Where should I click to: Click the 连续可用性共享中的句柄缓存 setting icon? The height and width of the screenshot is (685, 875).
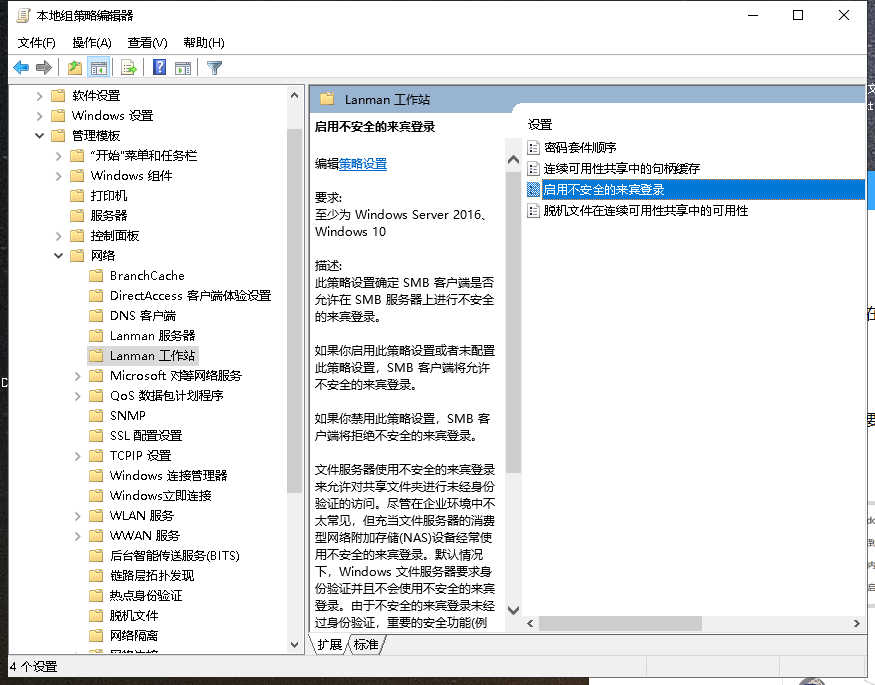pyautogui.click(x=533, y=168)
